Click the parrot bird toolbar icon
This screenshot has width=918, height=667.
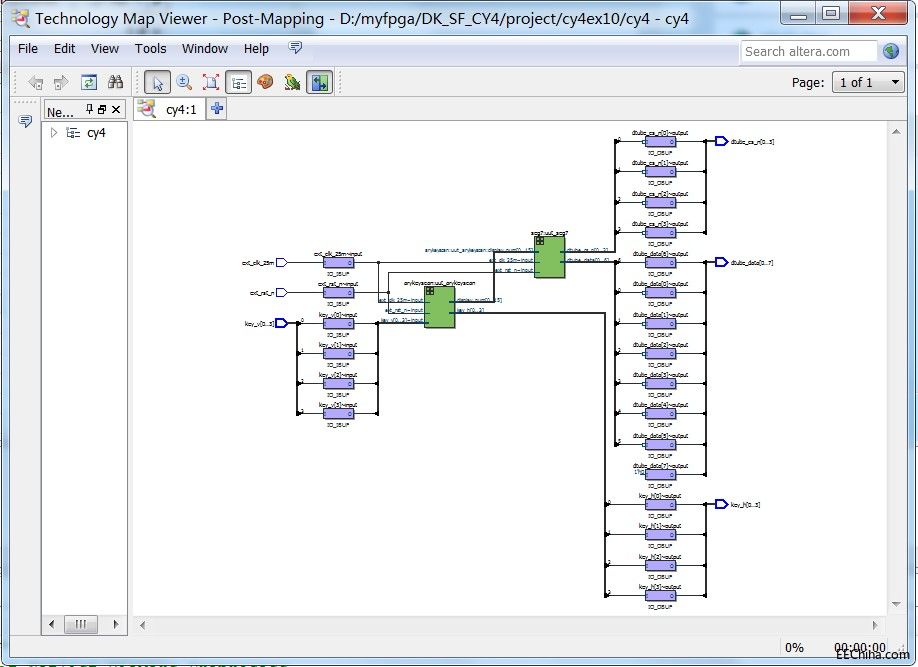[x=292, y=82]
